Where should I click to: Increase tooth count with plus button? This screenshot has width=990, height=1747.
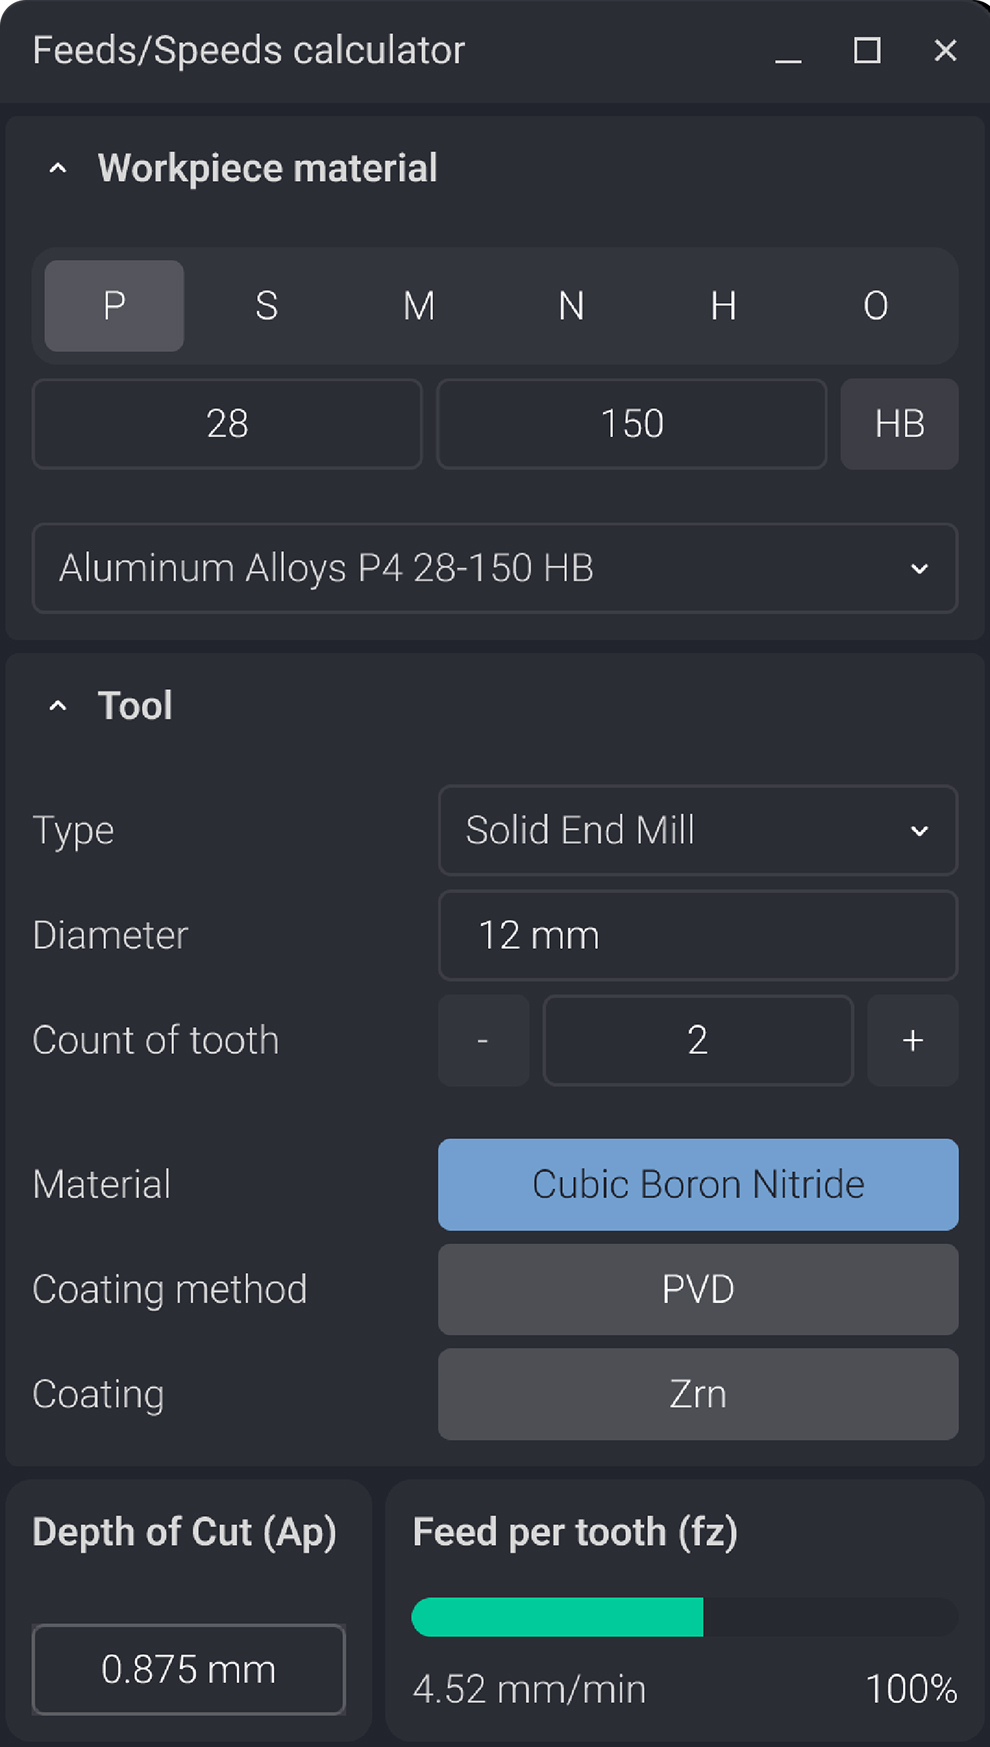coord(912,1040)
